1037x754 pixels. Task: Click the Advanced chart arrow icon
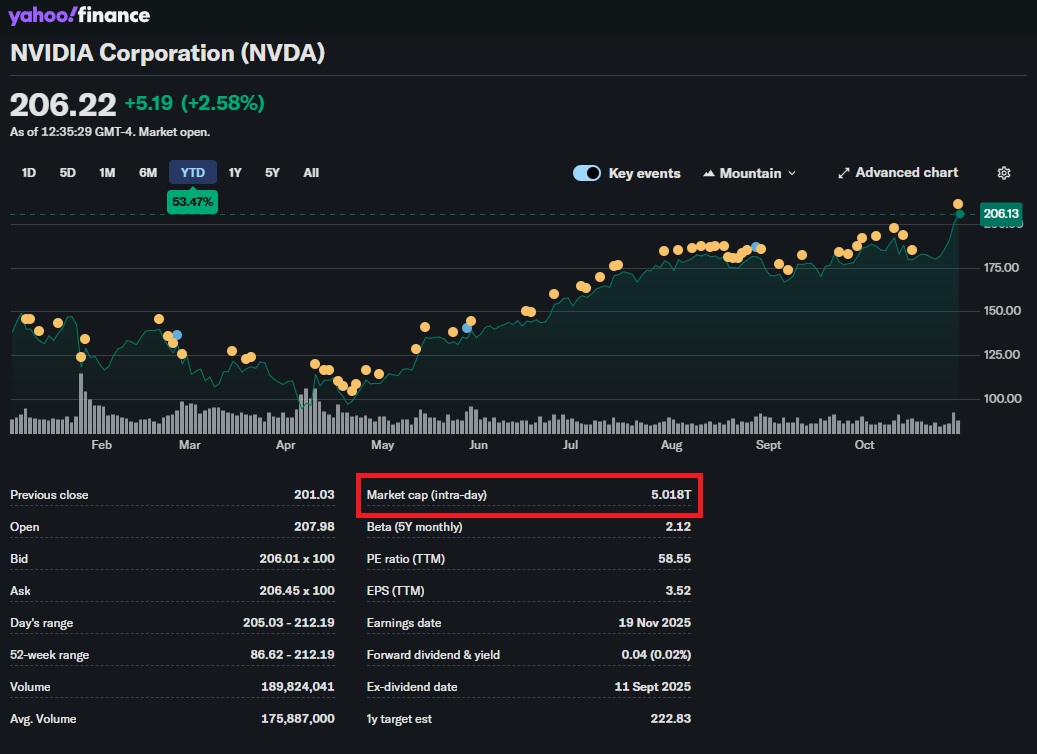[x=842, y=172]
